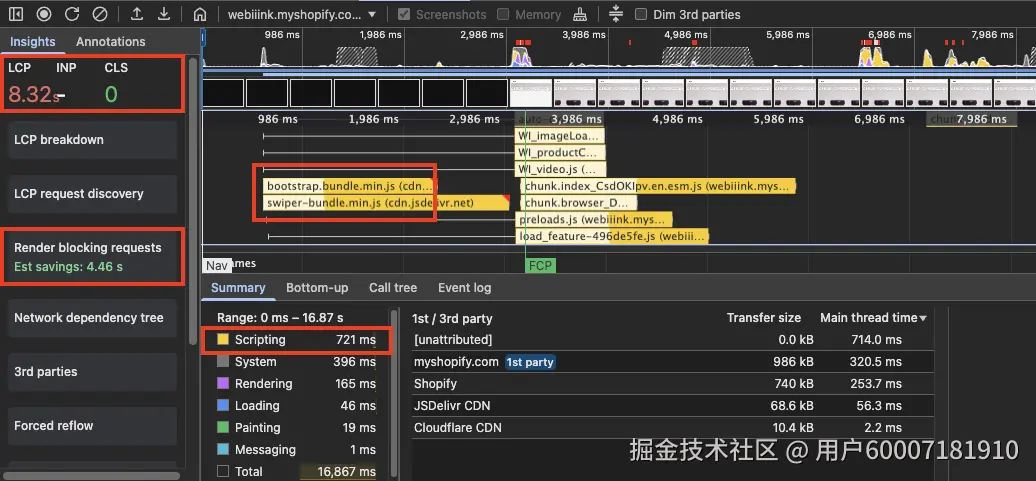Clear the current performance recording
This screenshot has height=481, width=1036.
tap(100, 14)
